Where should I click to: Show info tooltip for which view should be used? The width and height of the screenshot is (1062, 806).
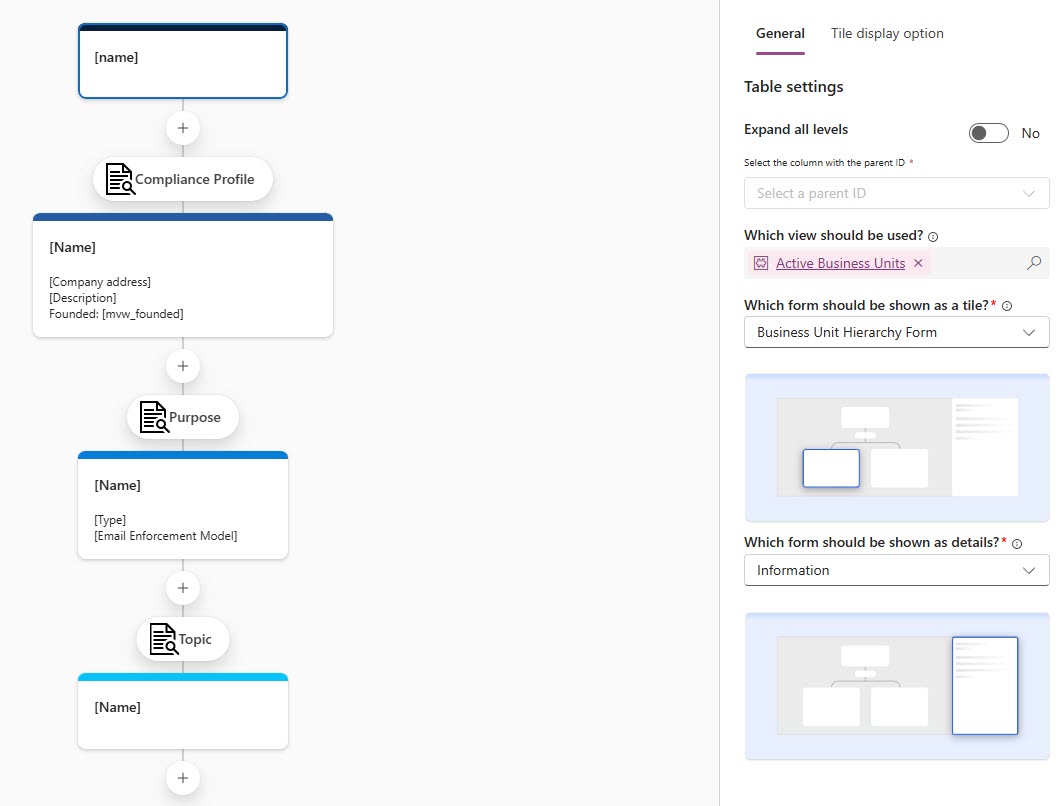[x=933, y=237]
